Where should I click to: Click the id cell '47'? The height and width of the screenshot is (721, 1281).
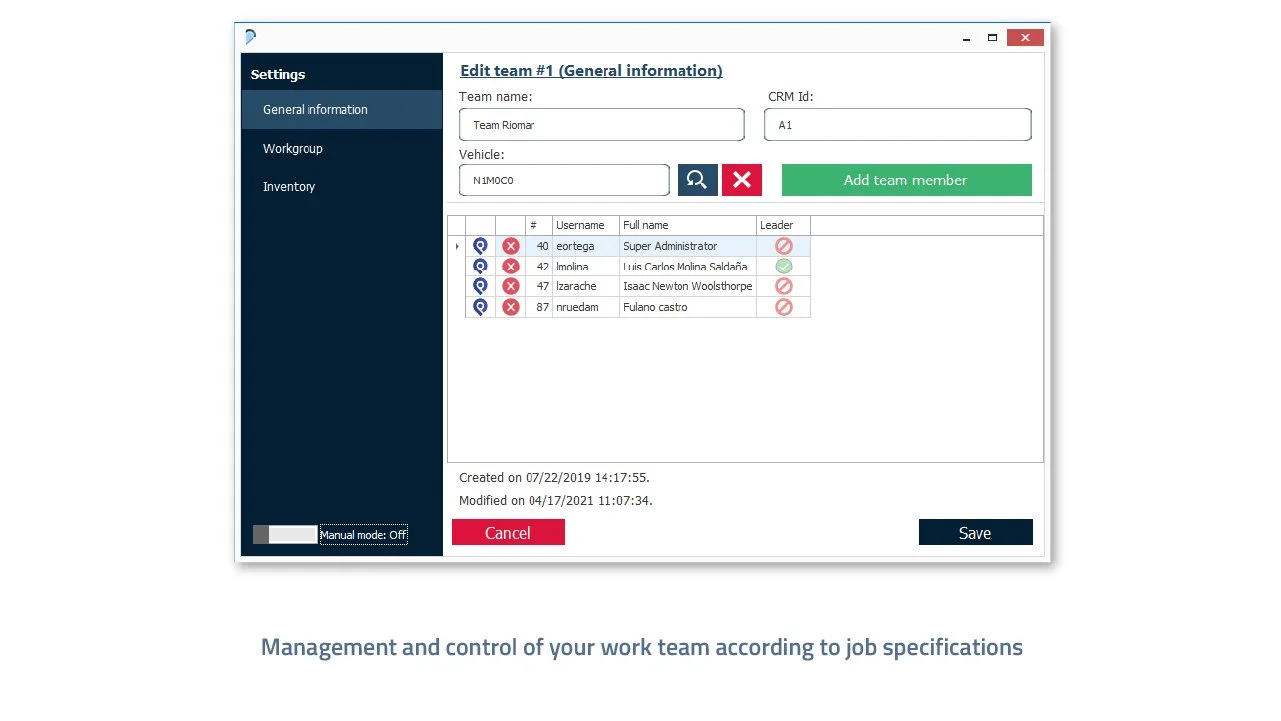539,286
